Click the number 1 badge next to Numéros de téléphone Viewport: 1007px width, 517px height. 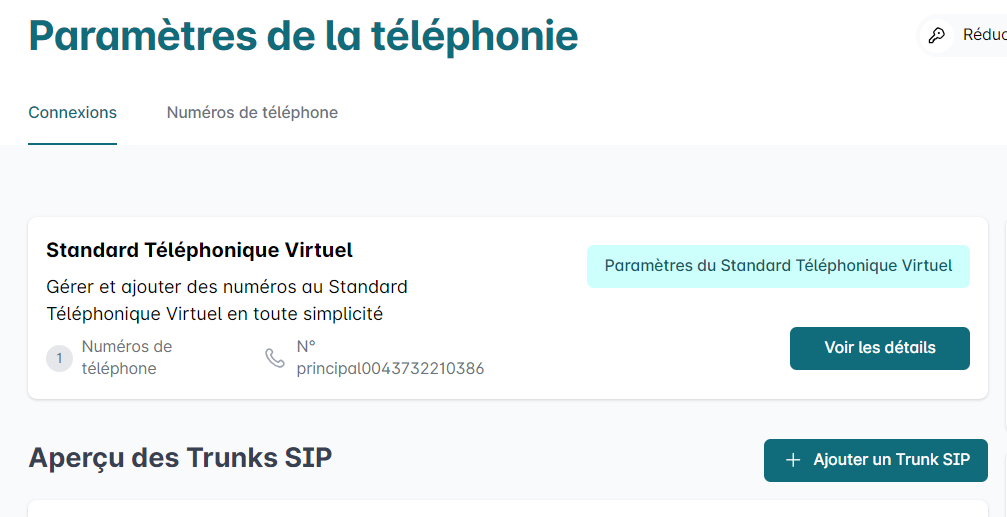(x=60, y=358)
